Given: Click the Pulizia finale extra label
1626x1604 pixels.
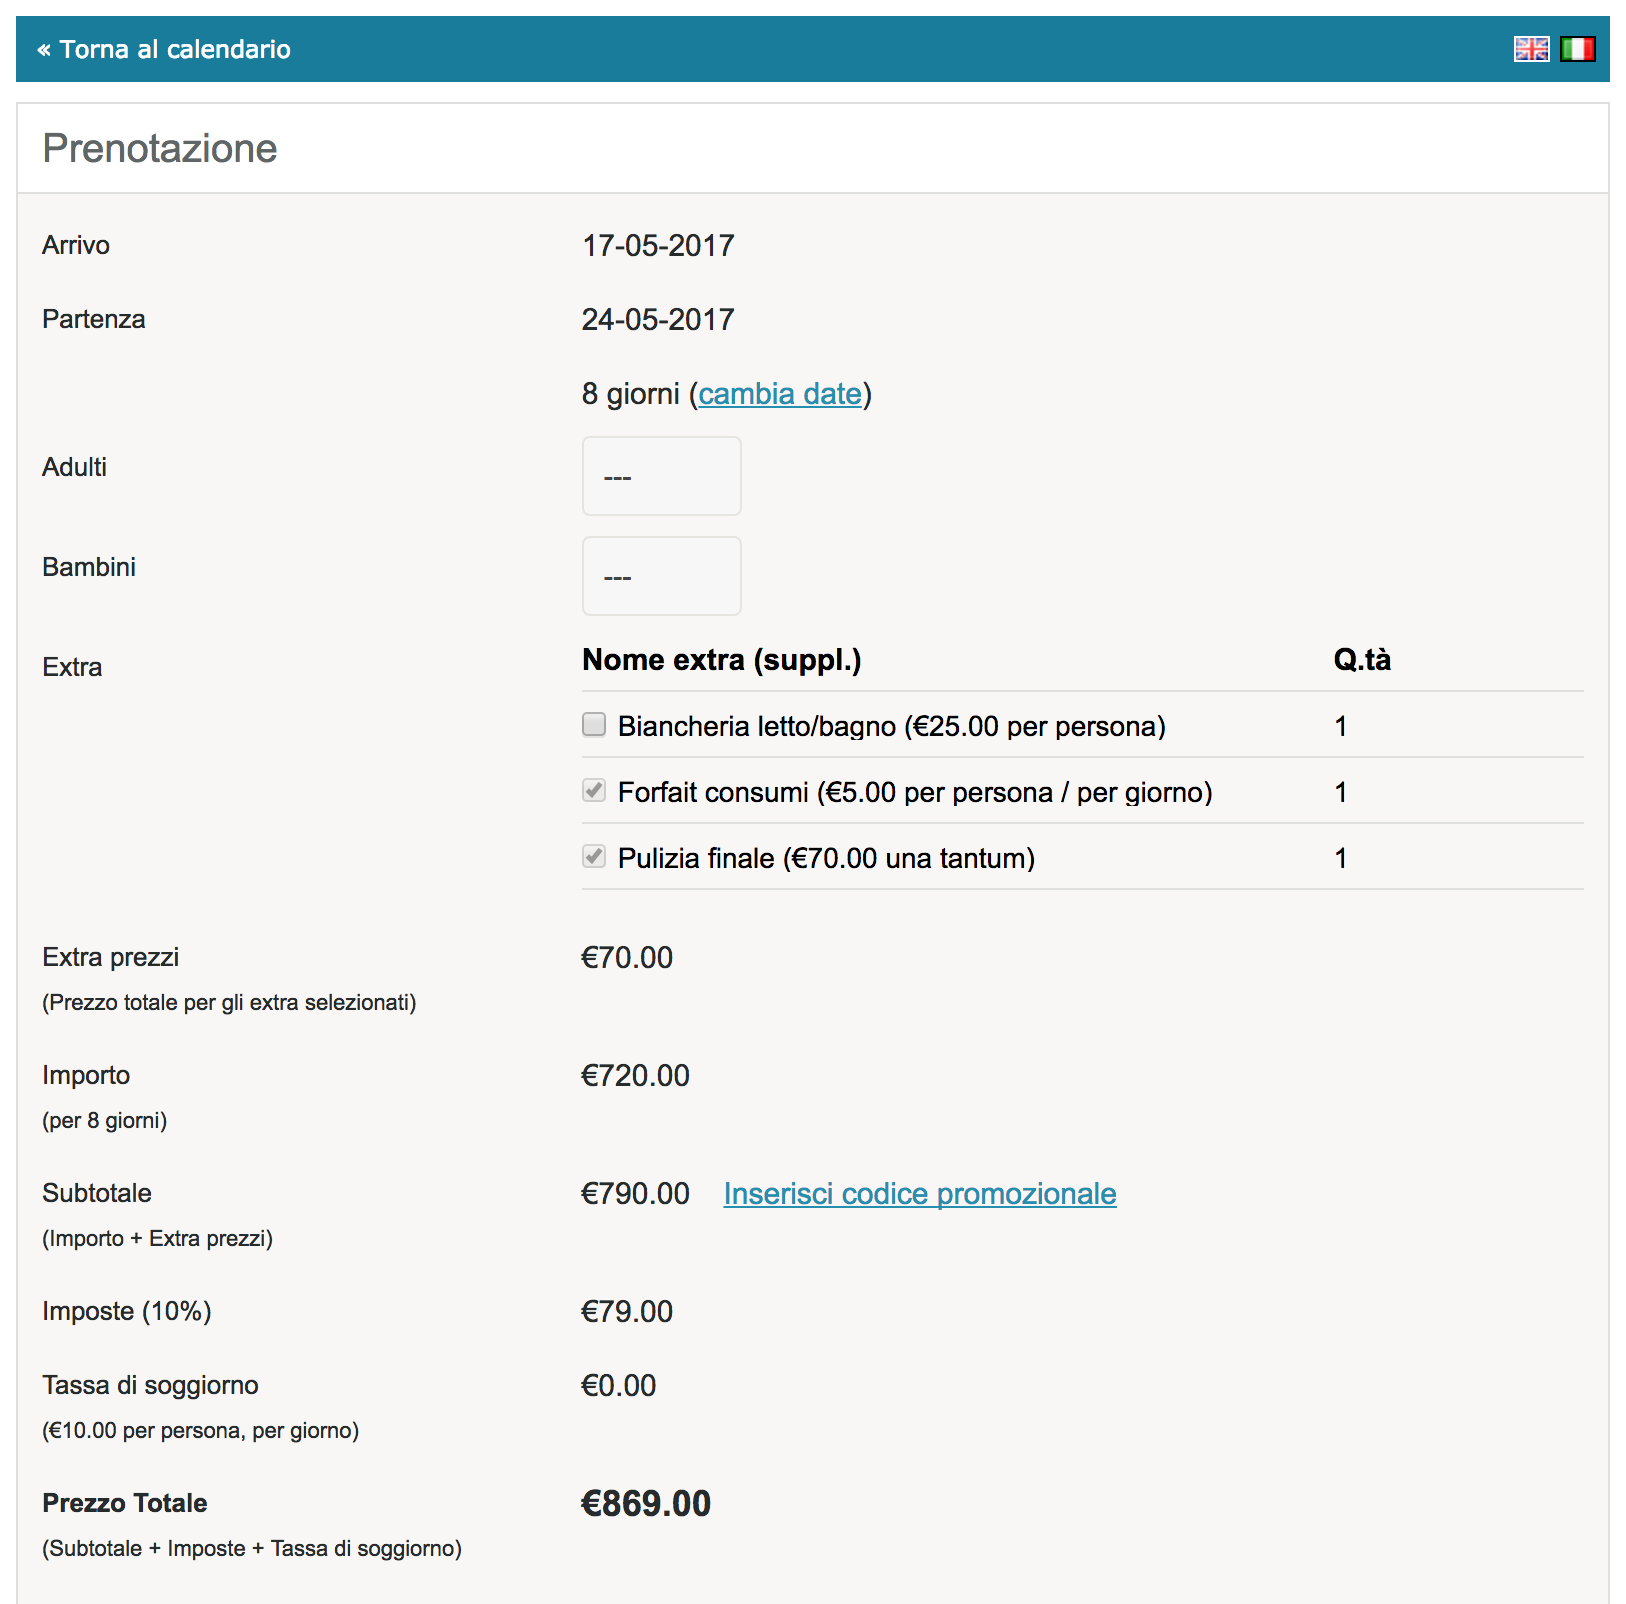Looking at the screenshot, I should coord(826,858).
